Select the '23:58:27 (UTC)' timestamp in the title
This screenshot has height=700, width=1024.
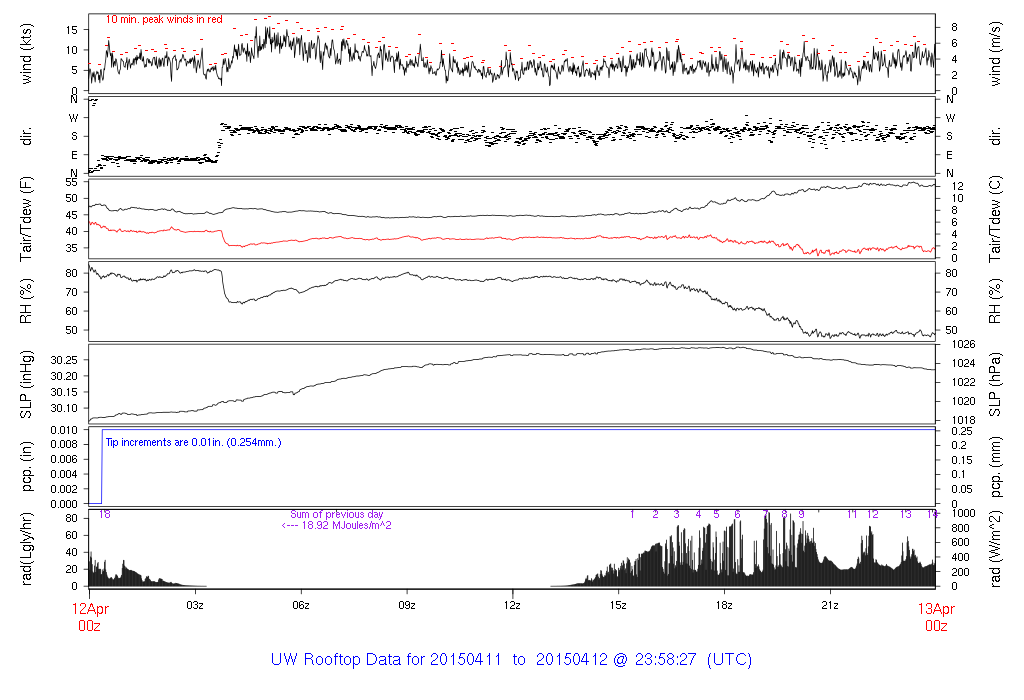point(694,660)
